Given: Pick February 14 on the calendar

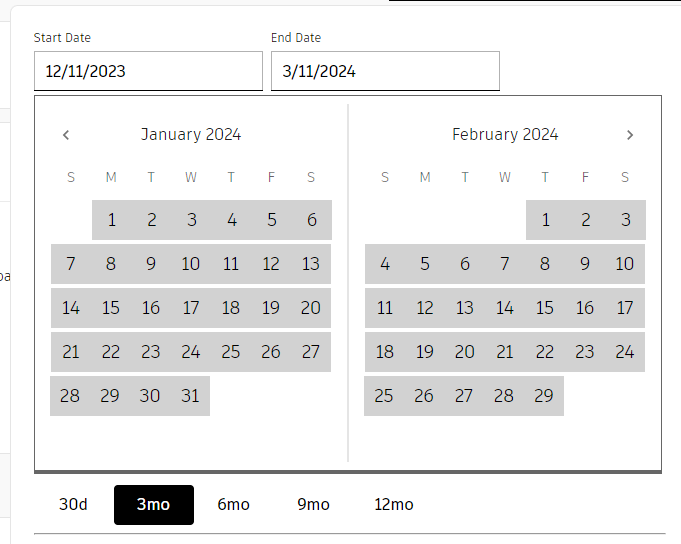Looking at the screenshot, I should click(505, 308).
